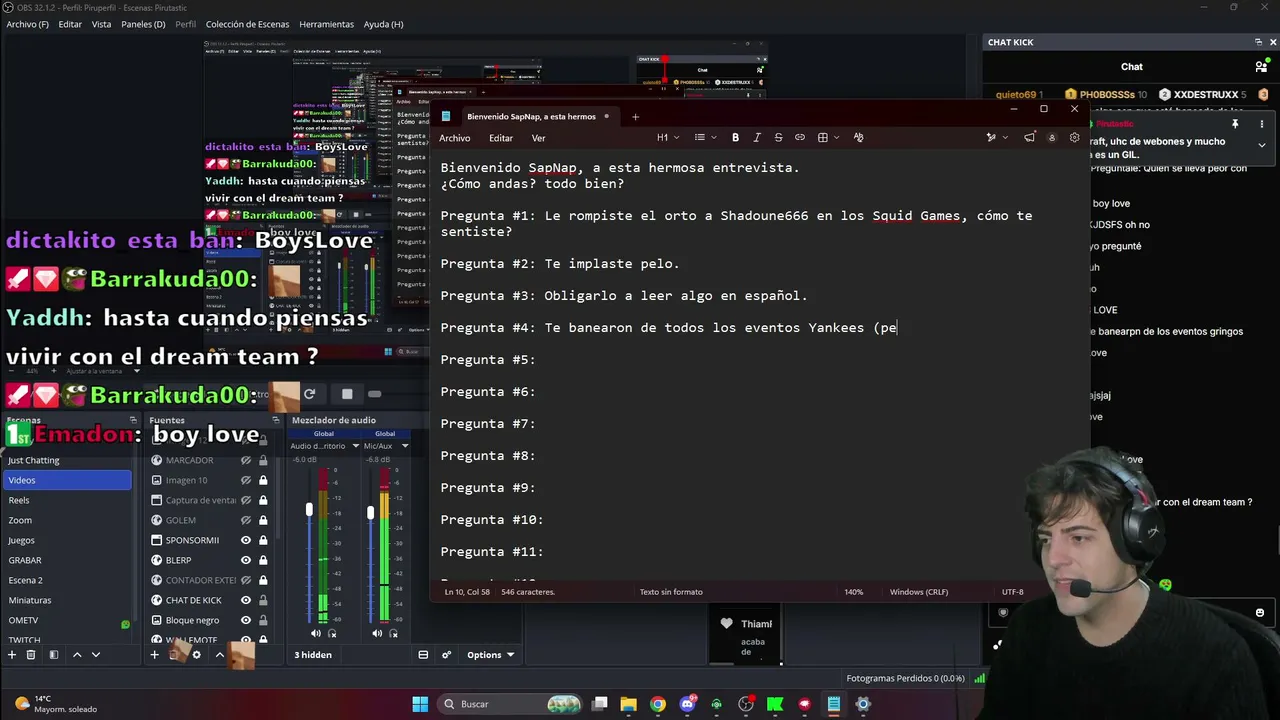Show the Imagen 10 source
The height and width of the screenshot is (720, 1280).
coord(246,480)
